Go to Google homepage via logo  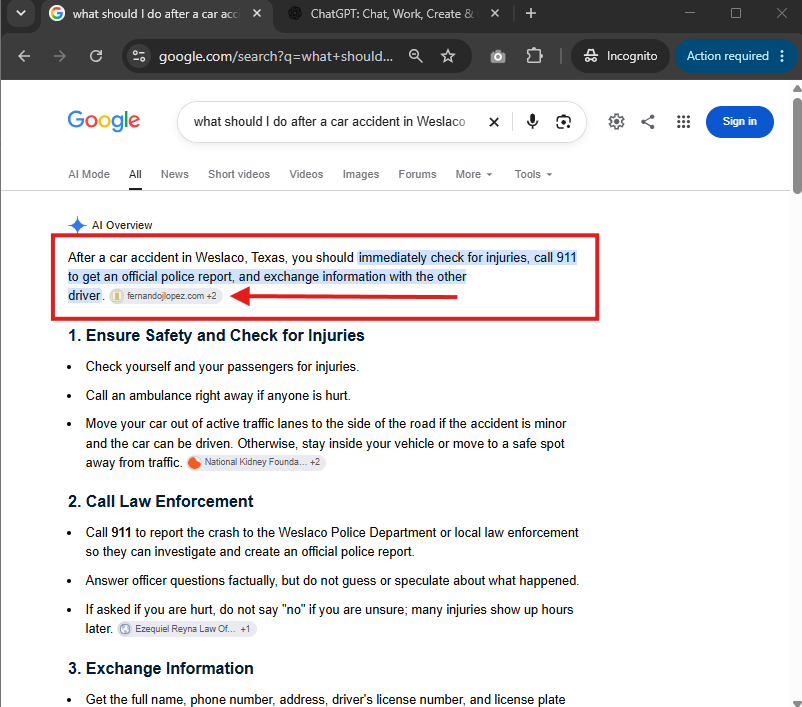[x=104, y=121]
